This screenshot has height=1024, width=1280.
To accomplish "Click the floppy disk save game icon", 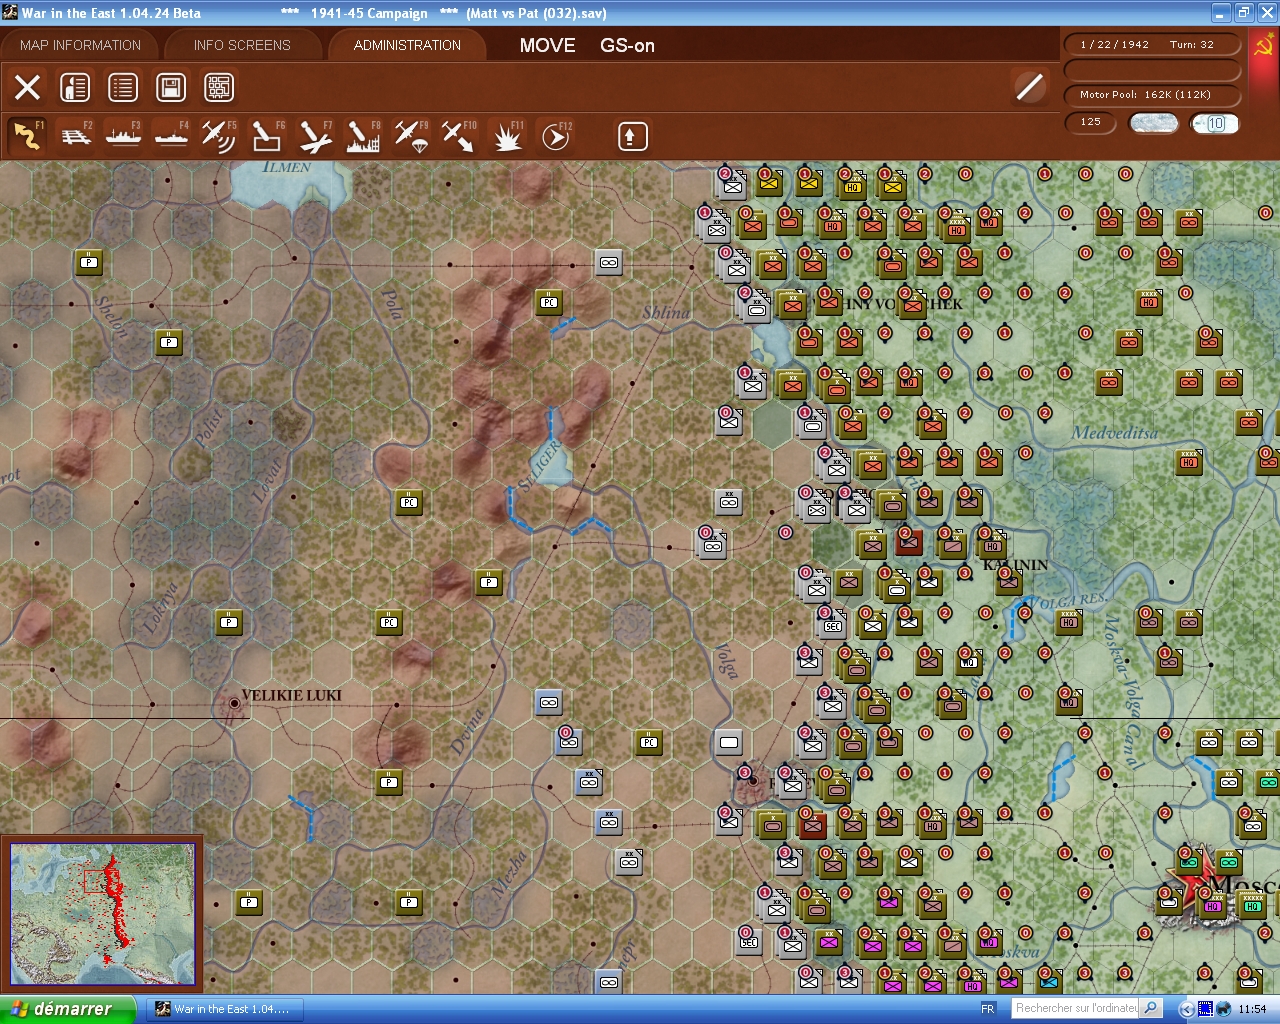I will [171, 87].
